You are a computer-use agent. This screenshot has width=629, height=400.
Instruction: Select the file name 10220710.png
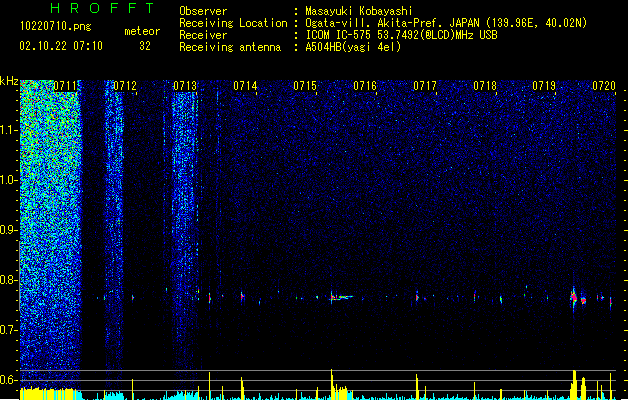[x=55, y=27]
